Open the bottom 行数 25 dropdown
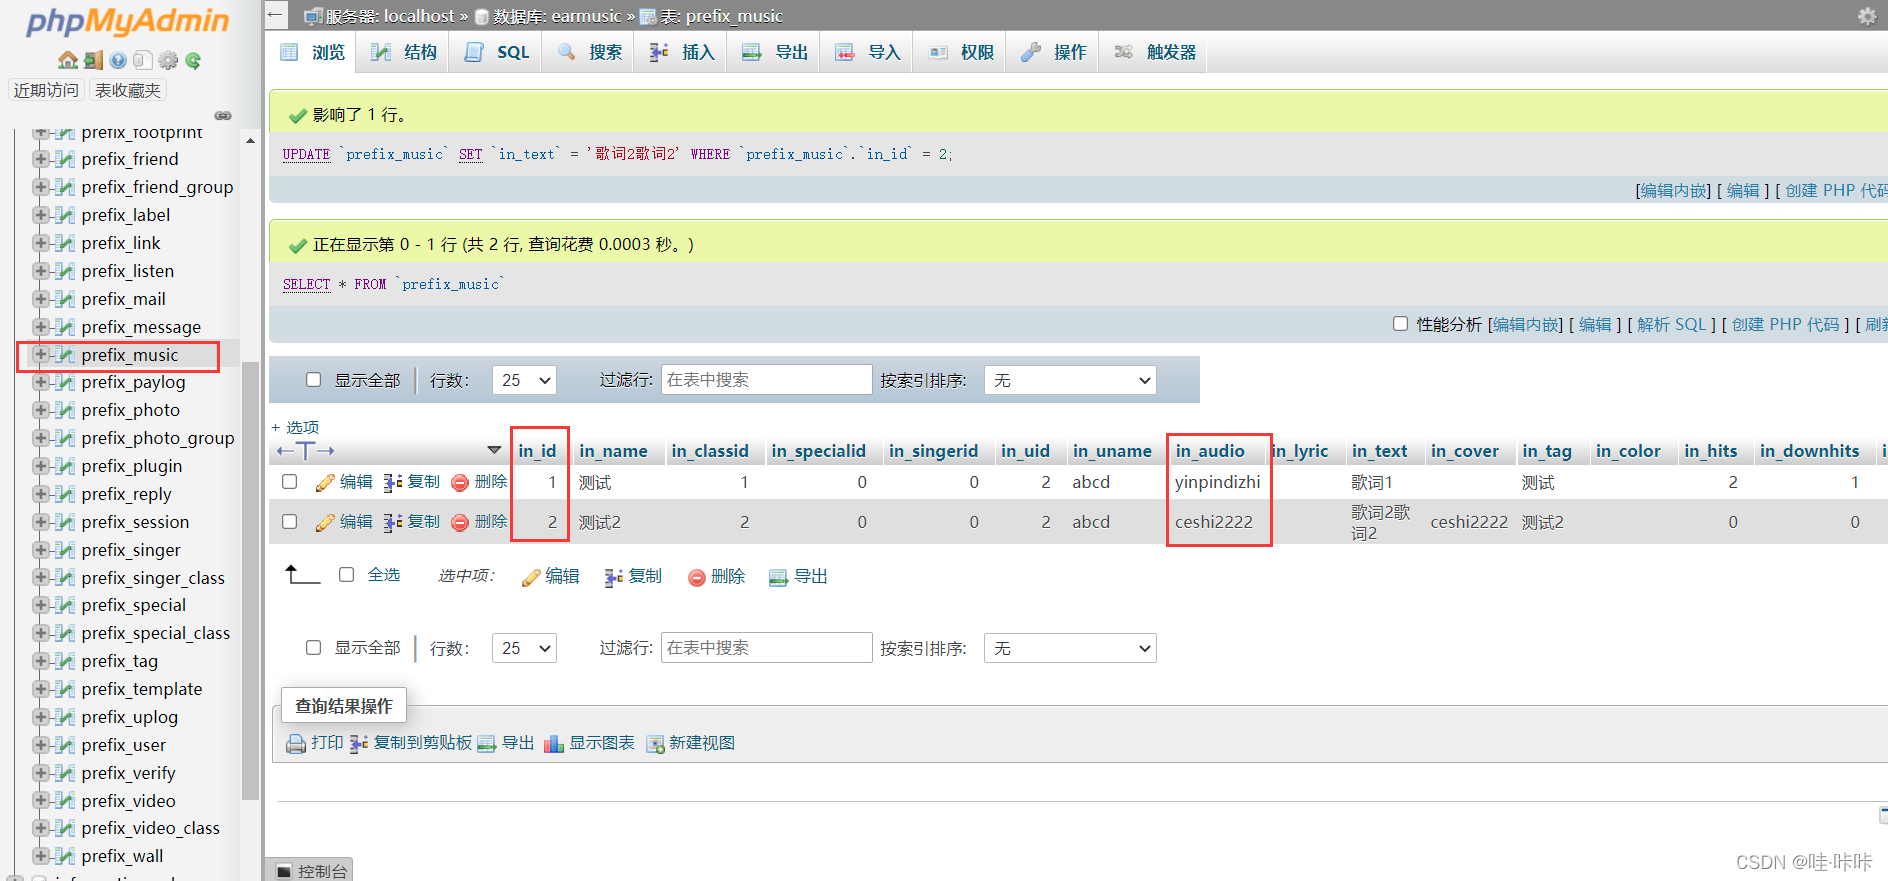Screen dimensions: 1888x881 (x=524, y=648)
